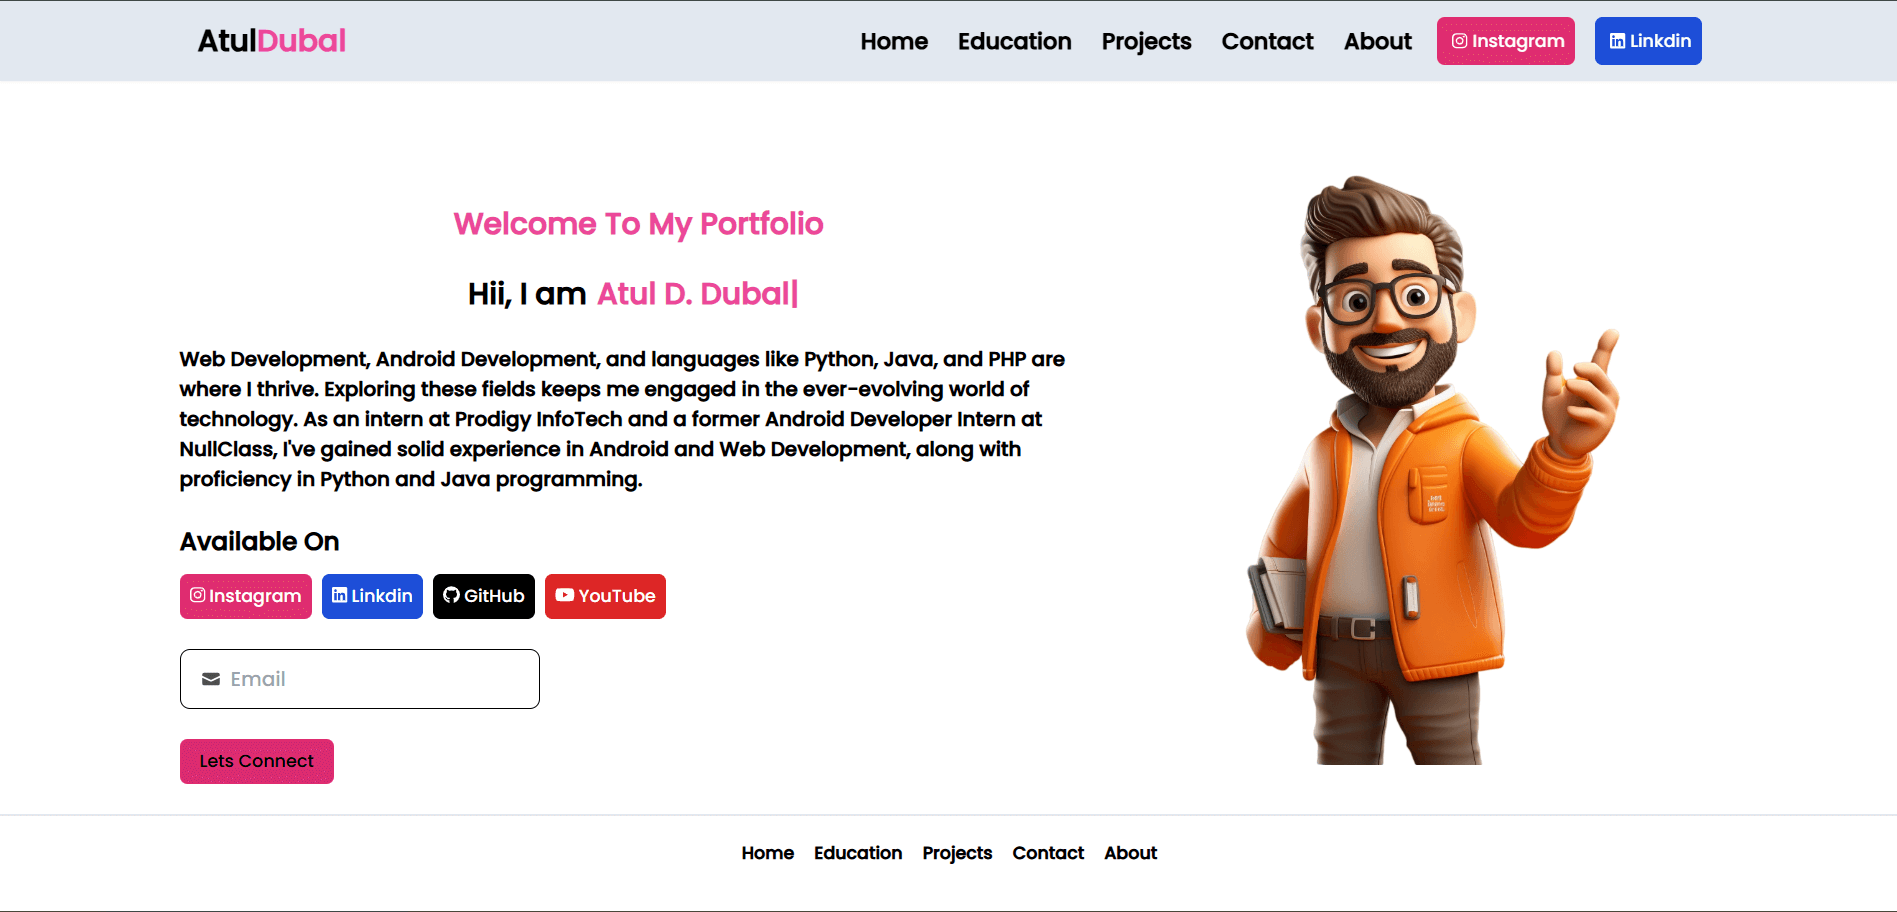
Task: Open the Education page from the top navigation
Action: (1014, 41)
